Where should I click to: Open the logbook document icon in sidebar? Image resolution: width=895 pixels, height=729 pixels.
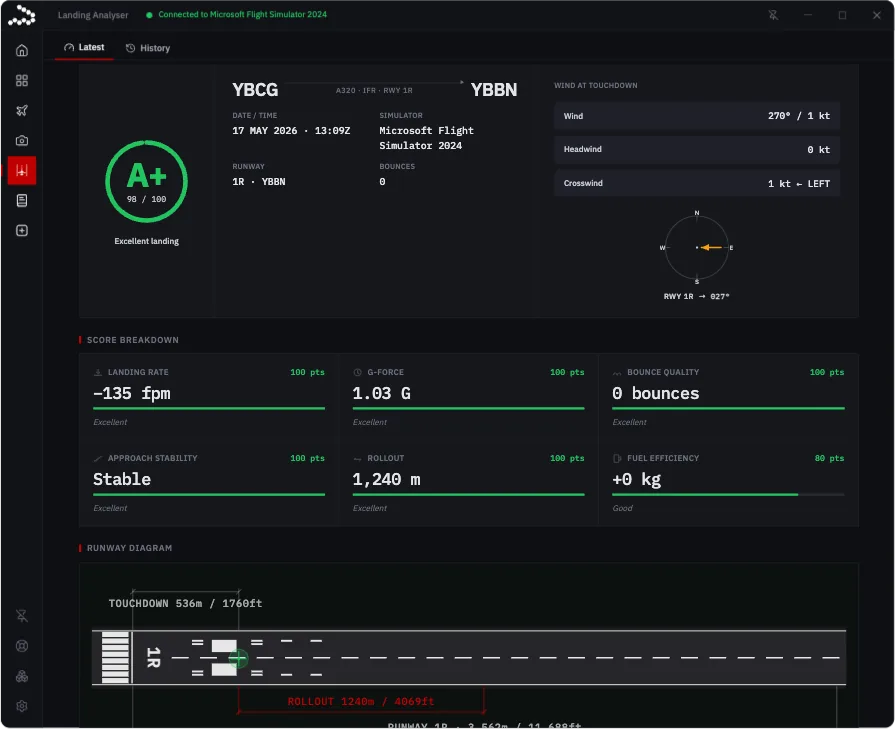tap(22, 200)
